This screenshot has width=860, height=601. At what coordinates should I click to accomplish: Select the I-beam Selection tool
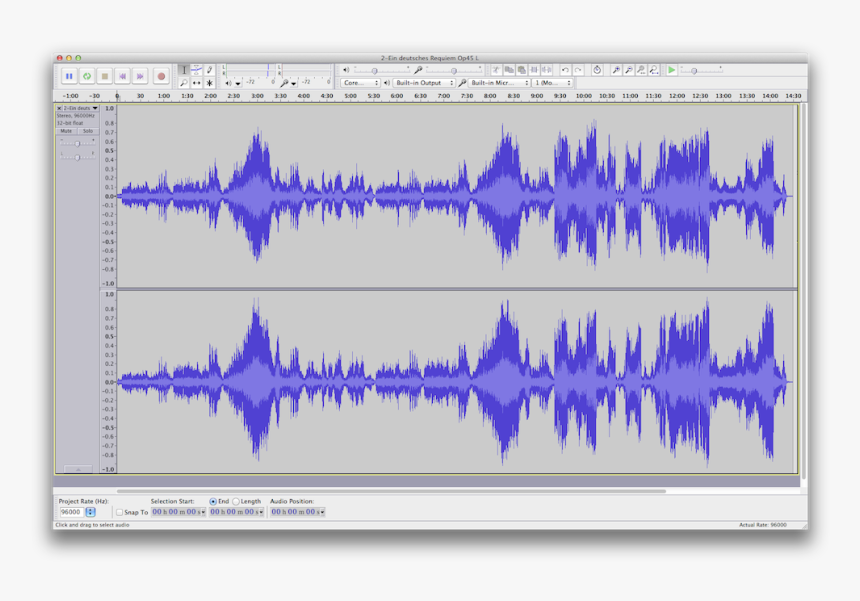tap(184, 70)
